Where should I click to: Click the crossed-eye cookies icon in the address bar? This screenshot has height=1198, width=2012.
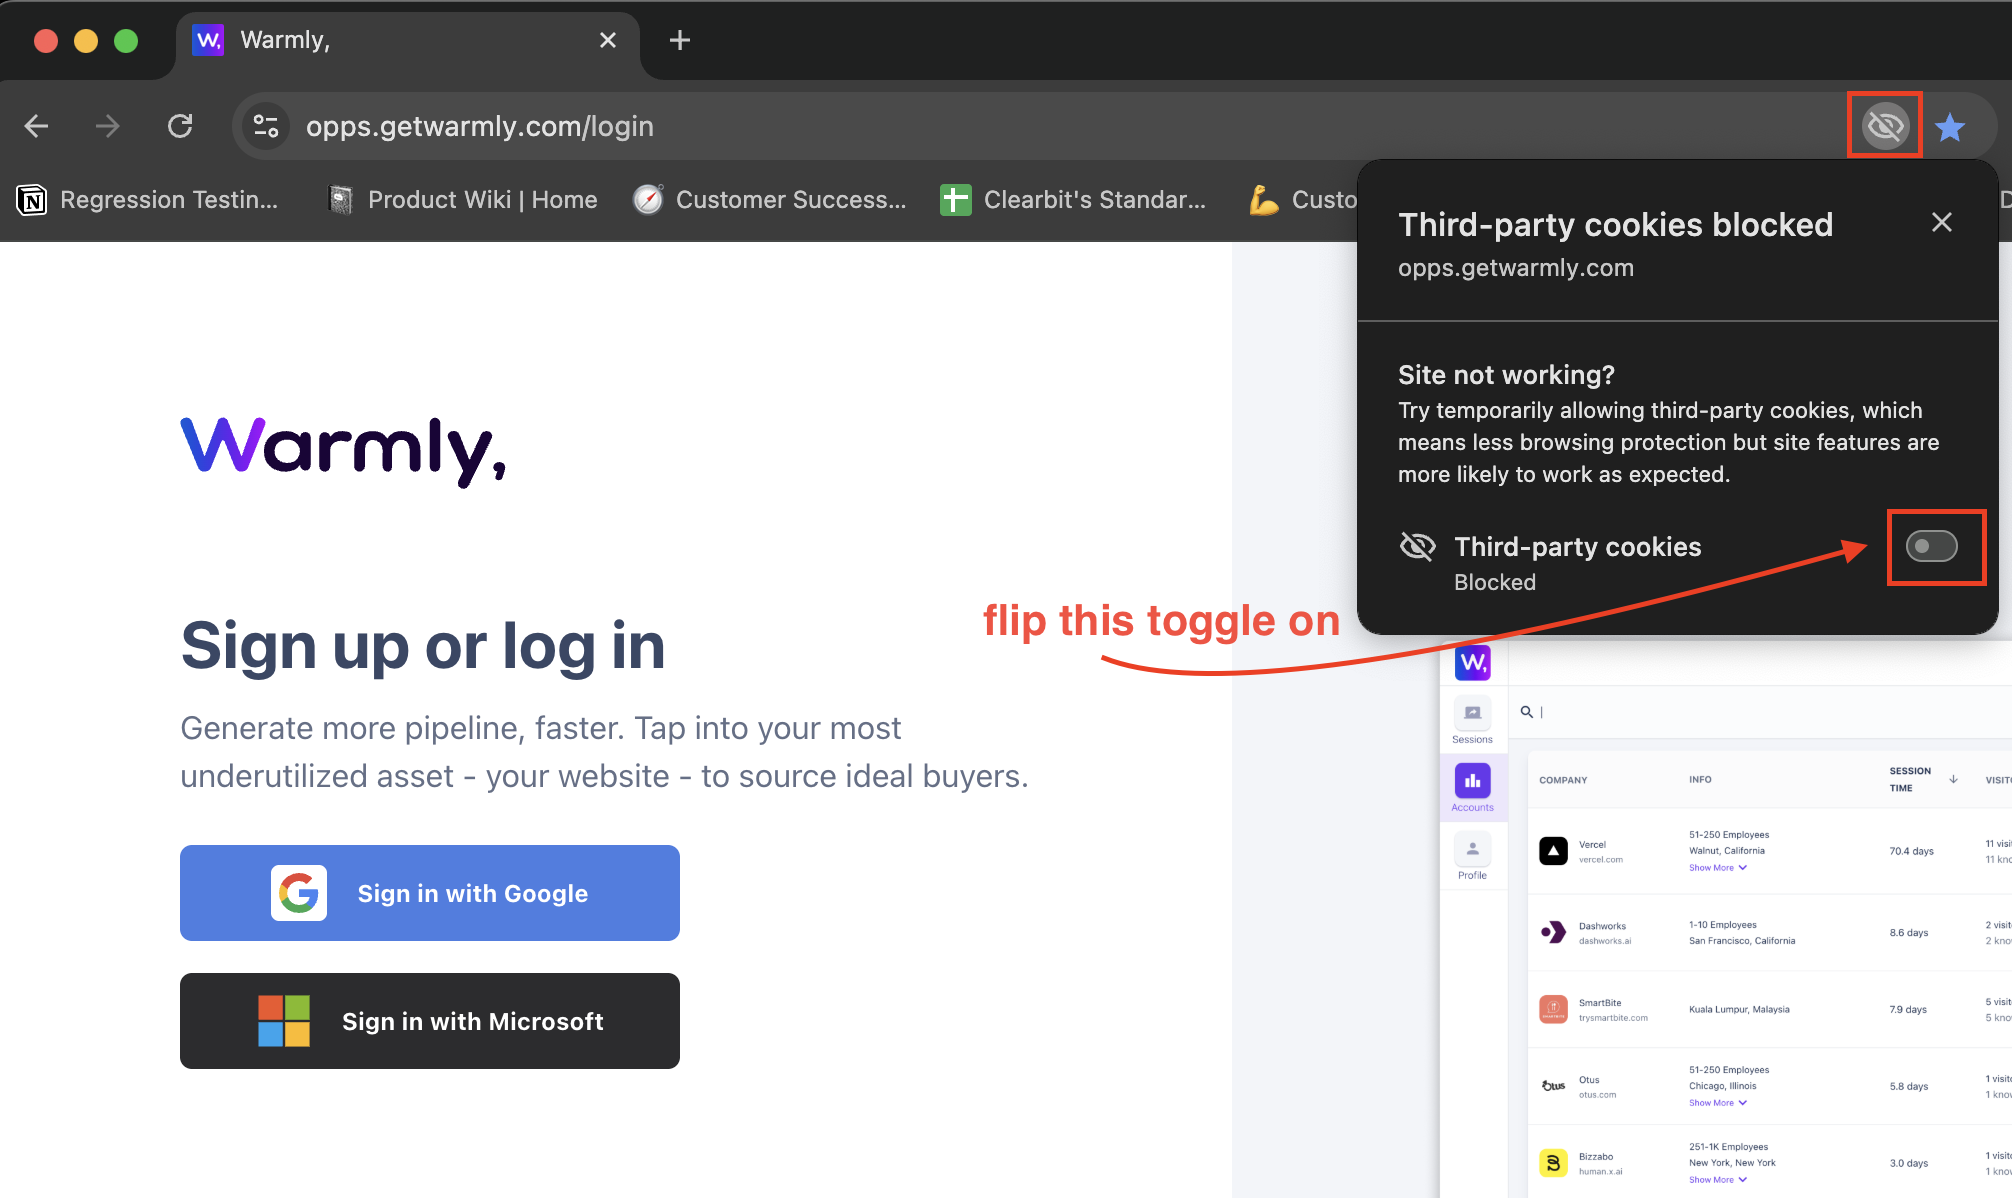1884,125
